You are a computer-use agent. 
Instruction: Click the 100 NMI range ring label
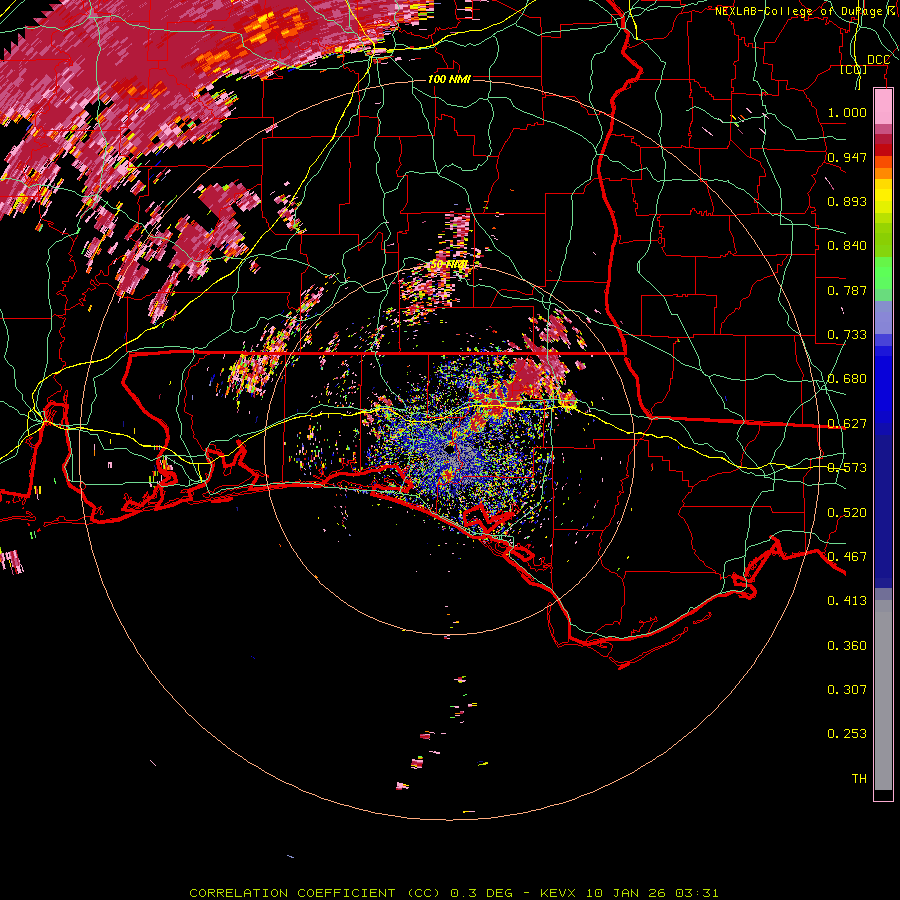click(449, 79)
